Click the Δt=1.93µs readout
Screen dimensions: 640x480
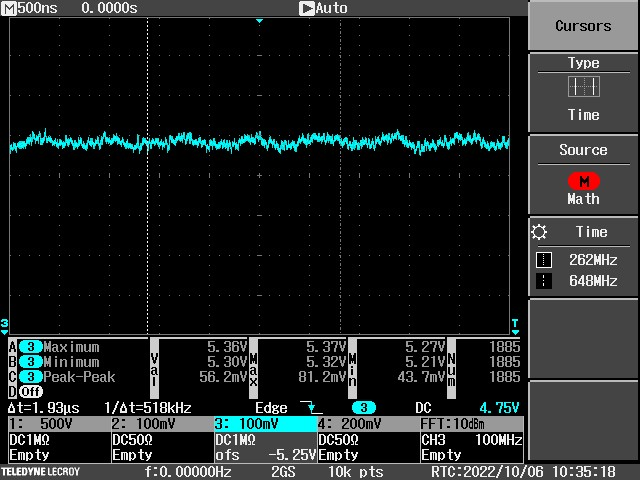tap(44, 408)
